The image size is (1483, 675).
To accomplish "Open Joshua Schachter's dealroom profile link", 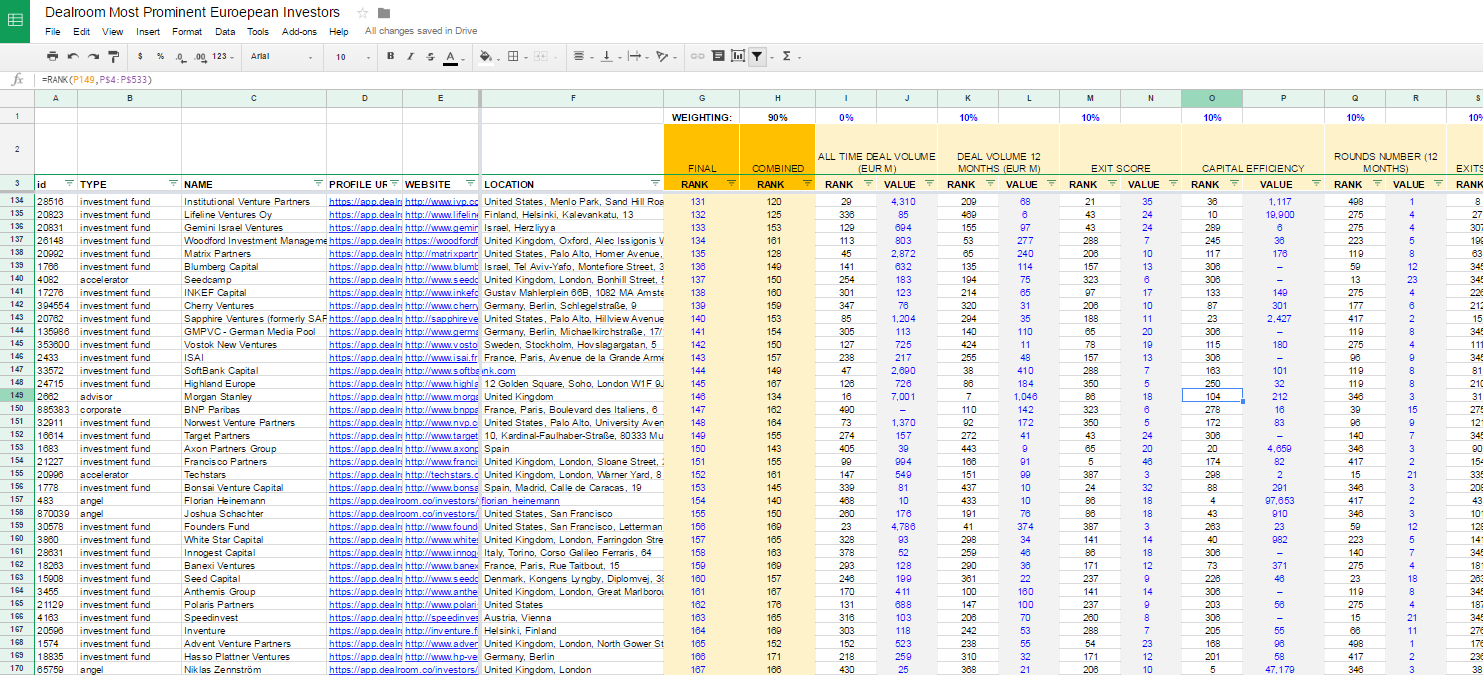I will (x=404, y=514).
